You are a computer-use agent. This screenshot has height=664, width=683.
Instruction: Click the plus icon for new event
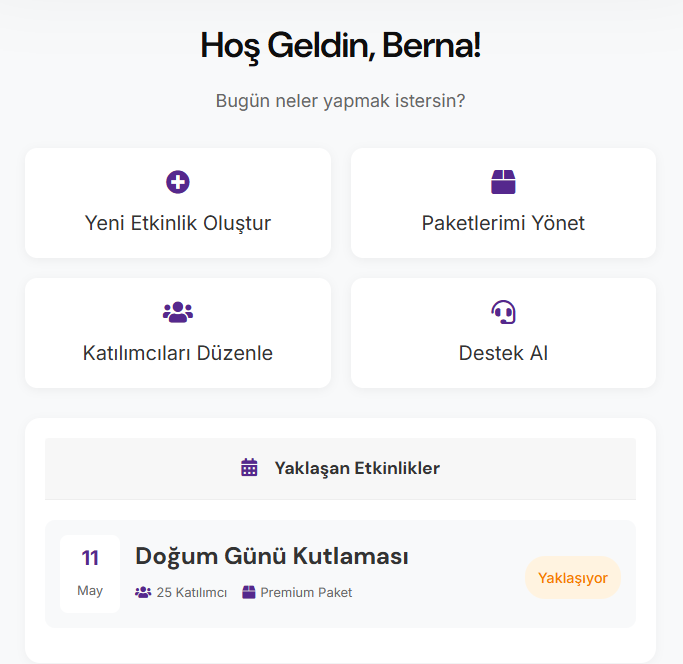tap(178, 182)
